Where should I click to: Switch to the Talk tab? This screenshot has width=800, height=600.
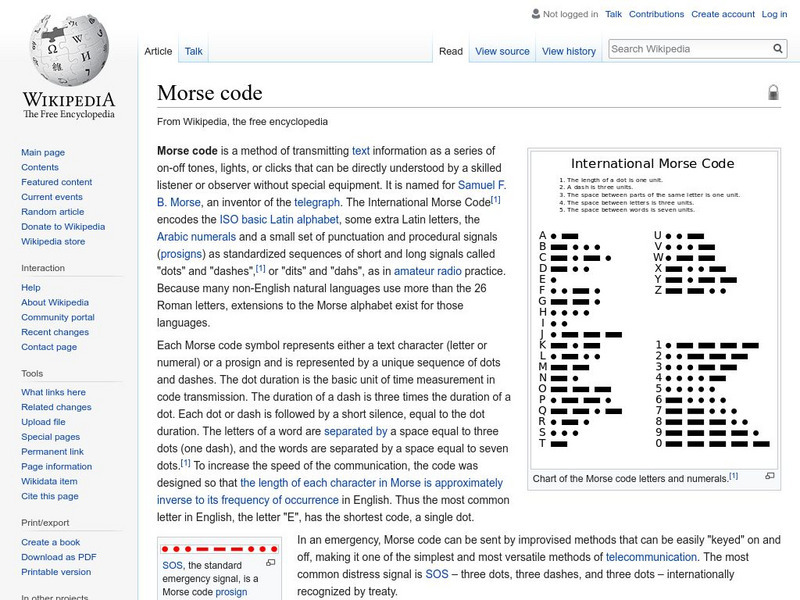192,51
